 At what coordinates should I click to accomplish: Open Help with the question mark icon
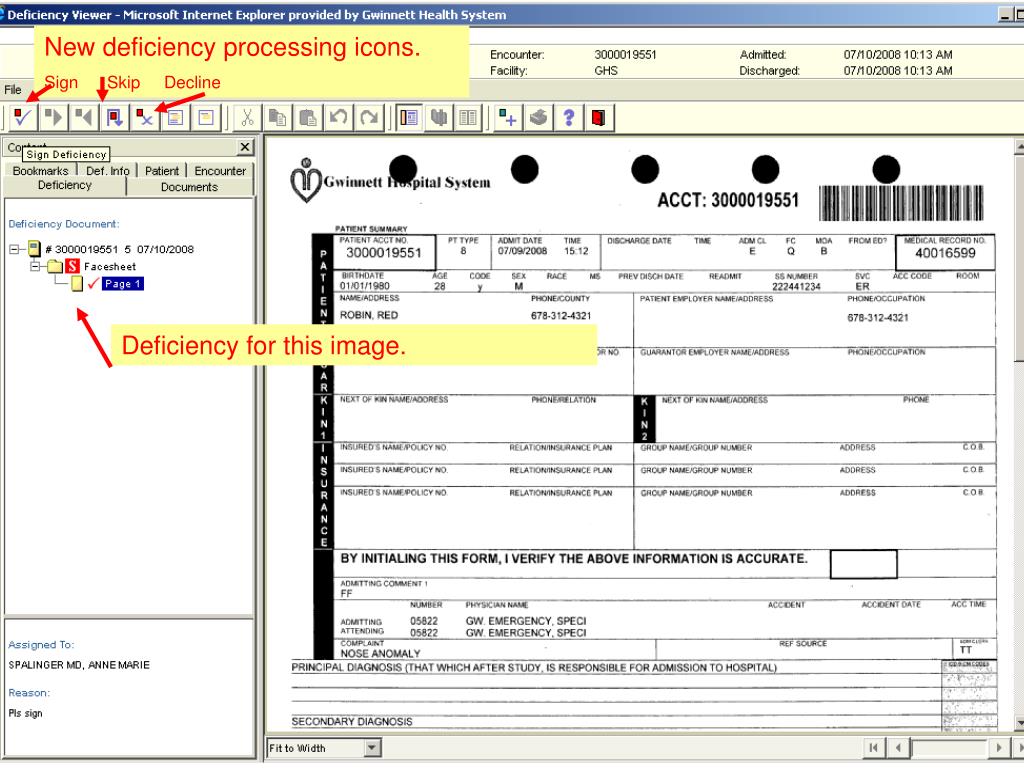click(569, 118)
